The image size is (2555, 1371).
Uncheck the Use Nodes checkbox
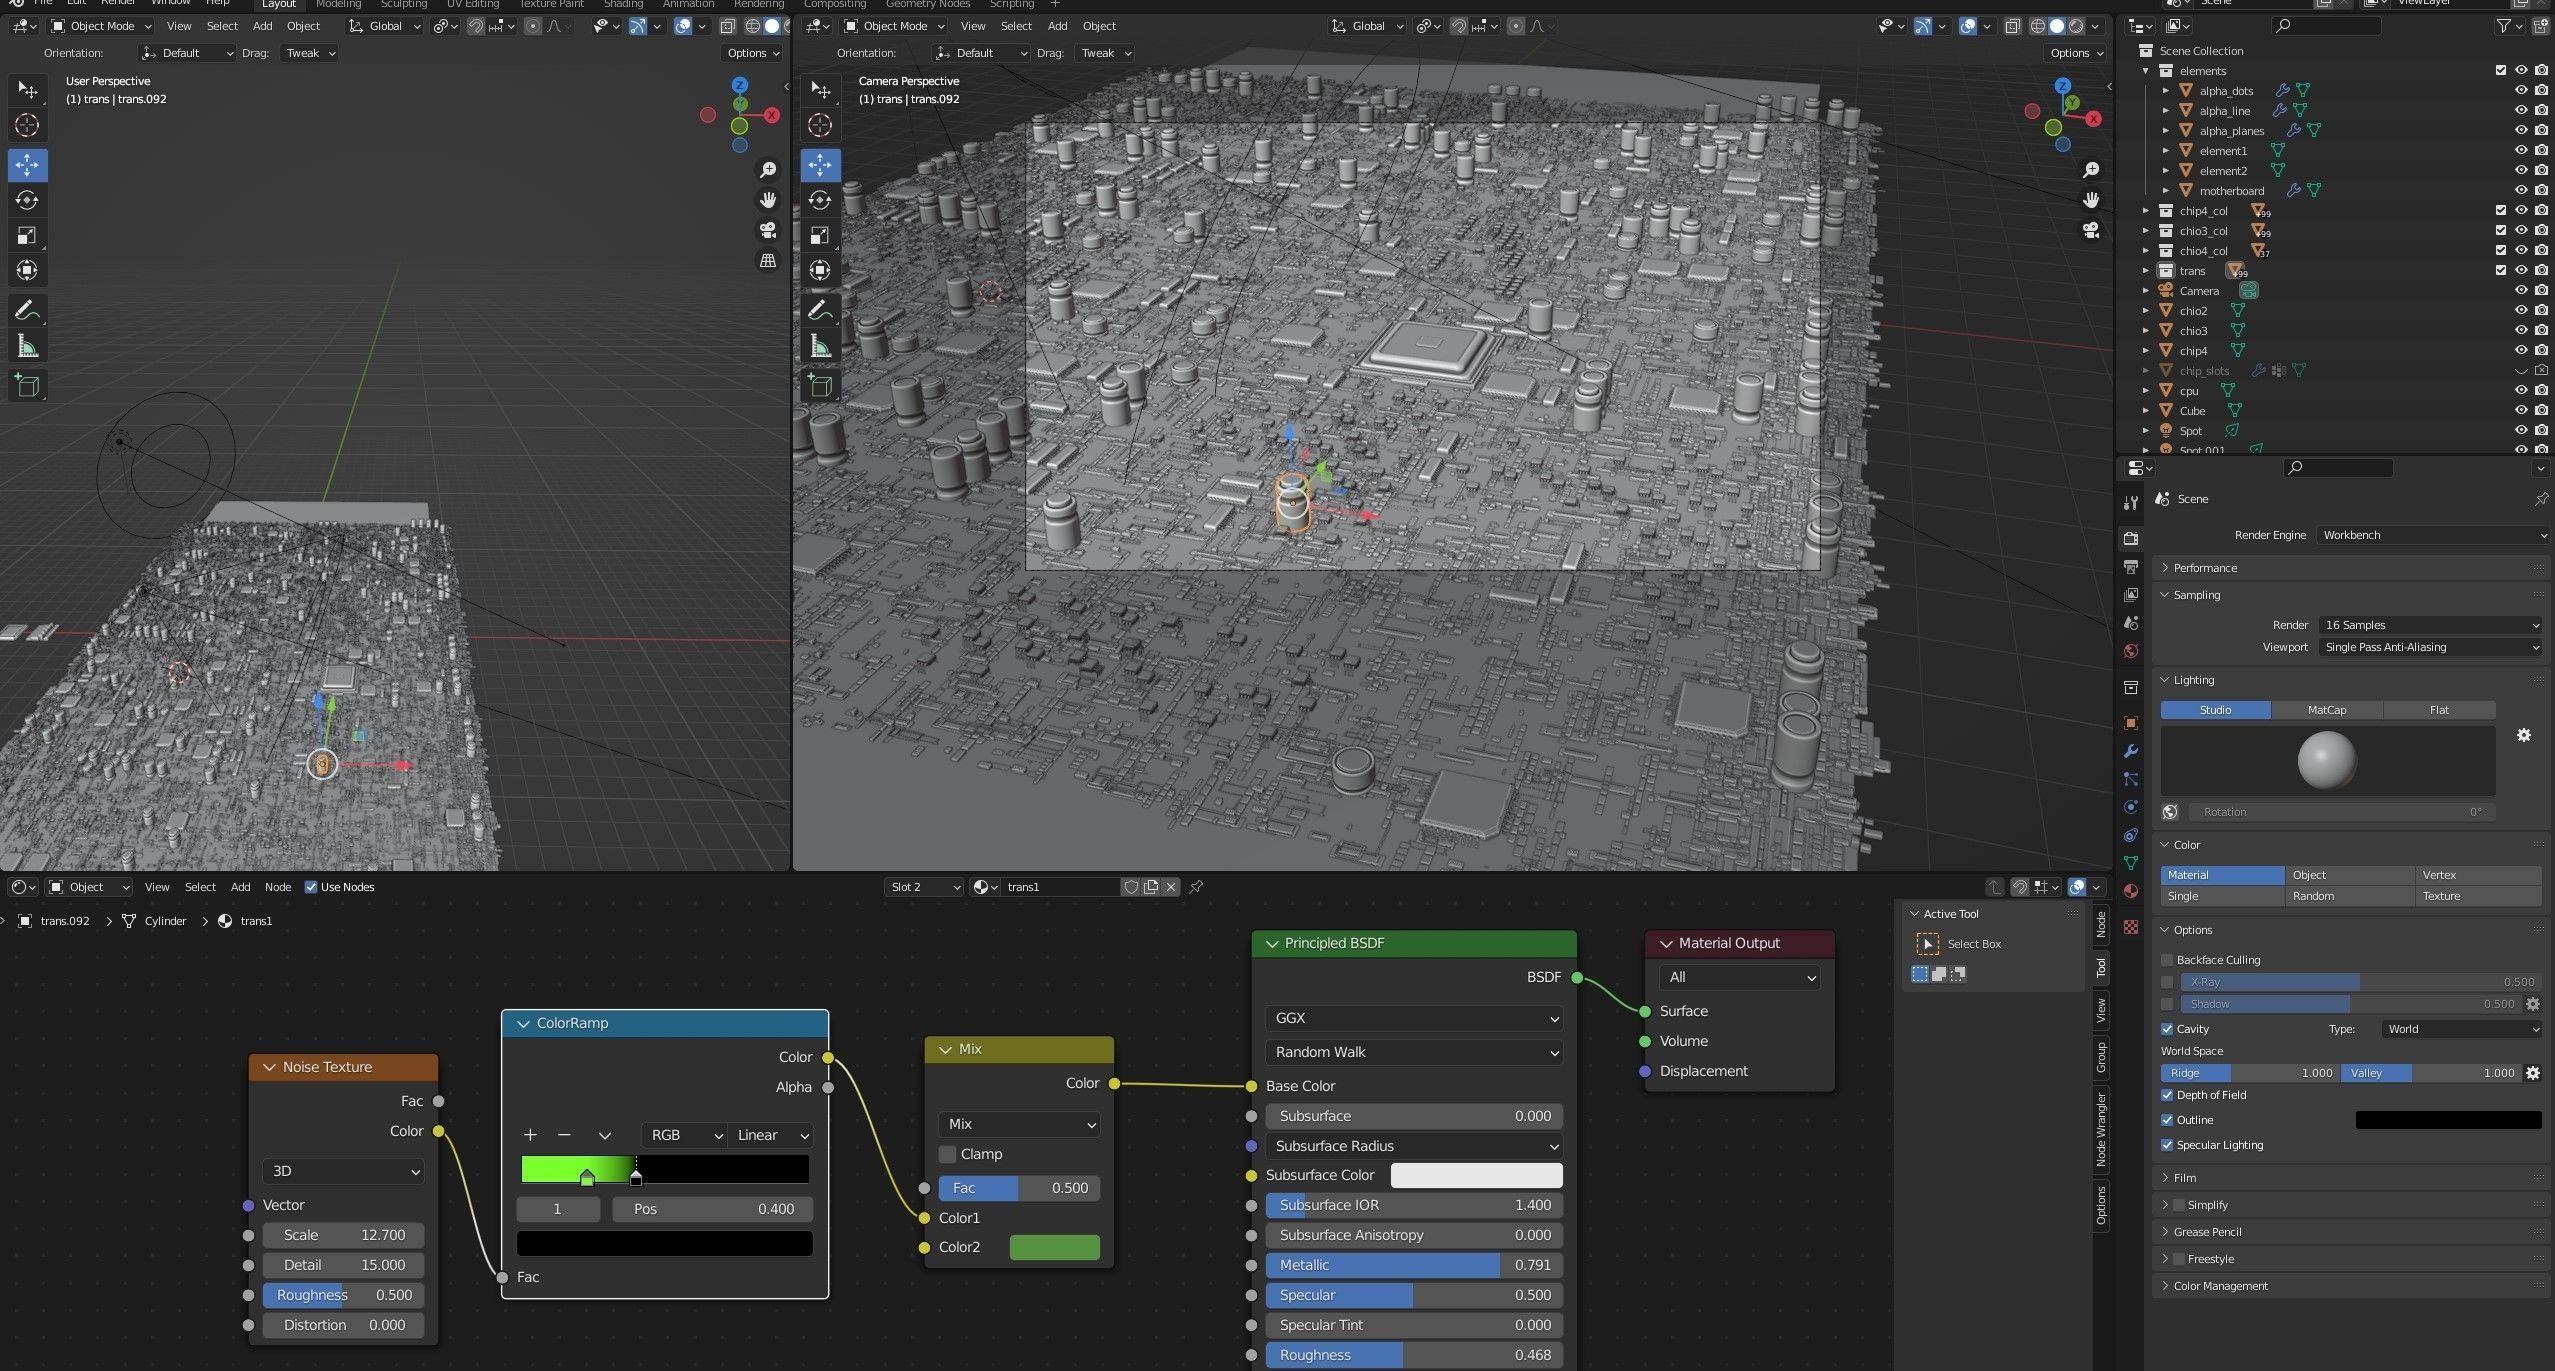click(312, 887)
